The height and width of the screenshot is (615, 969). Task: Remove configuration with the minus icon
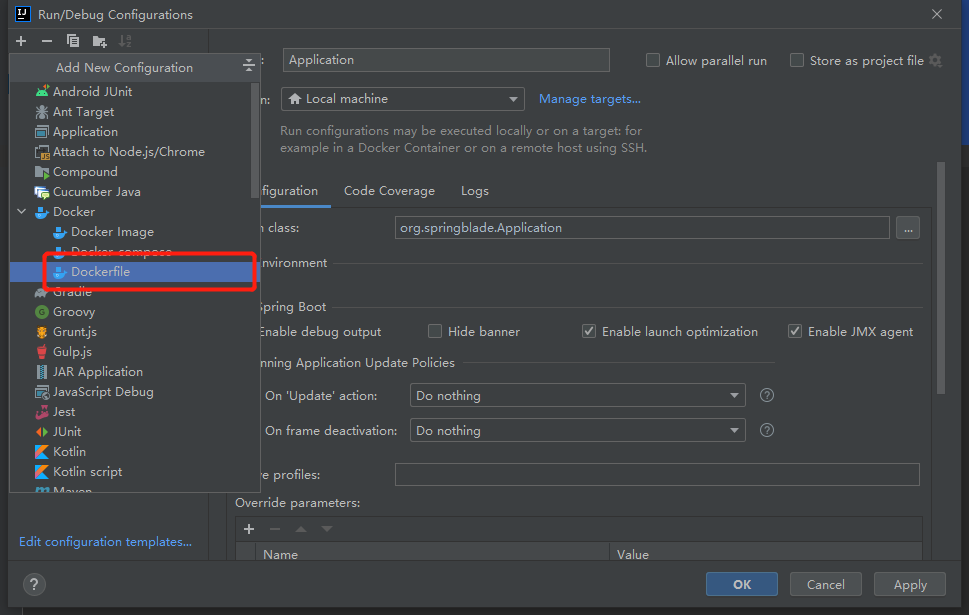(x=47, y=41)
